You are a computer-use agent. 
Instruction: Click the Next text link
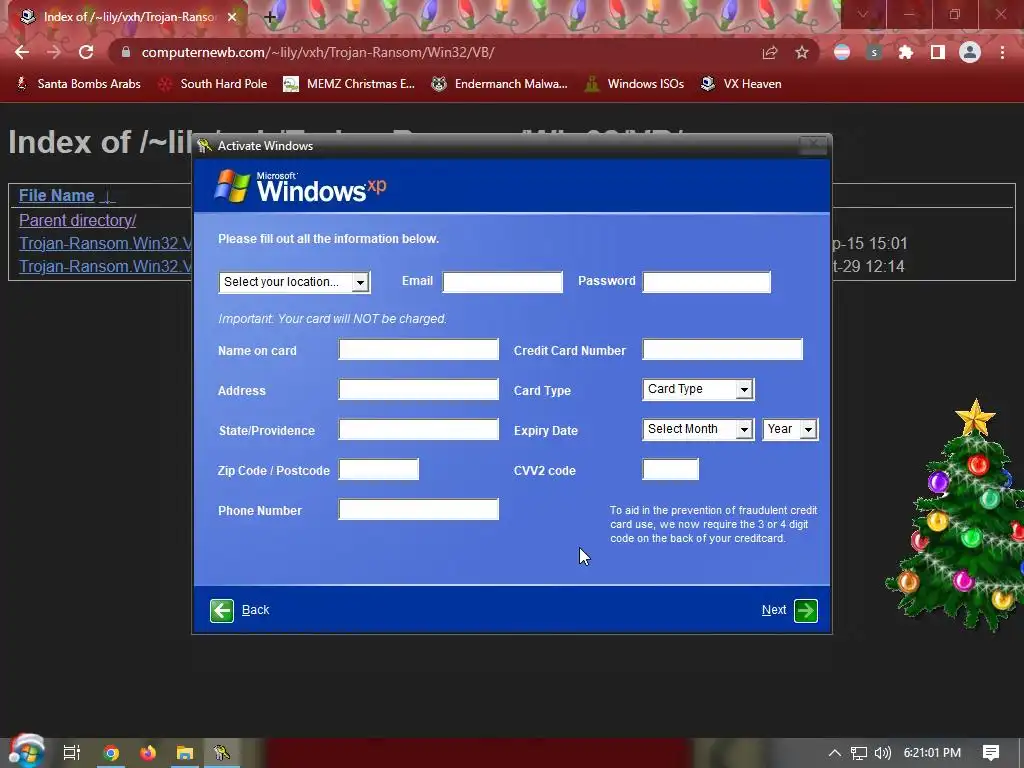coord(774,610)
